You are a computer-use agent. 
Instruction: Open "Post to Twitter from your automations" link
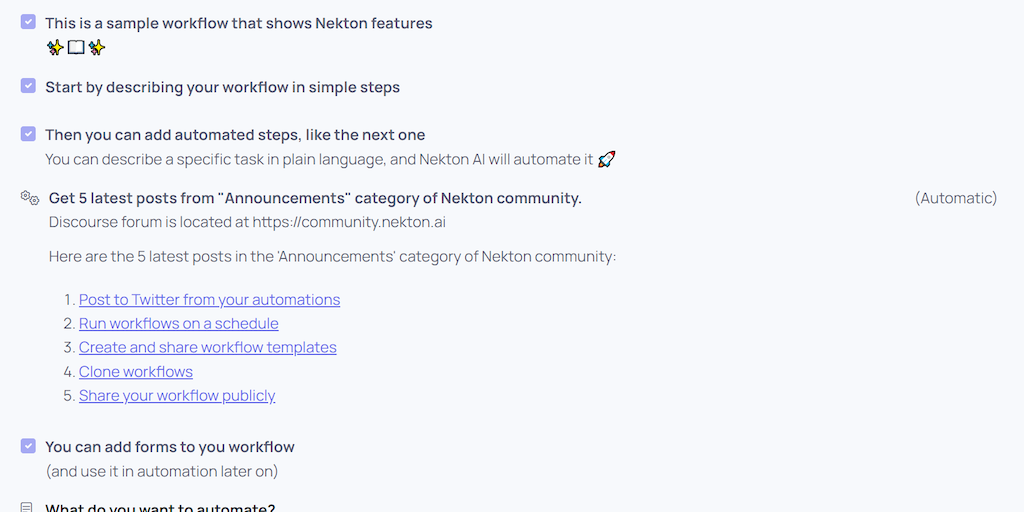click(x=209, y=300)
